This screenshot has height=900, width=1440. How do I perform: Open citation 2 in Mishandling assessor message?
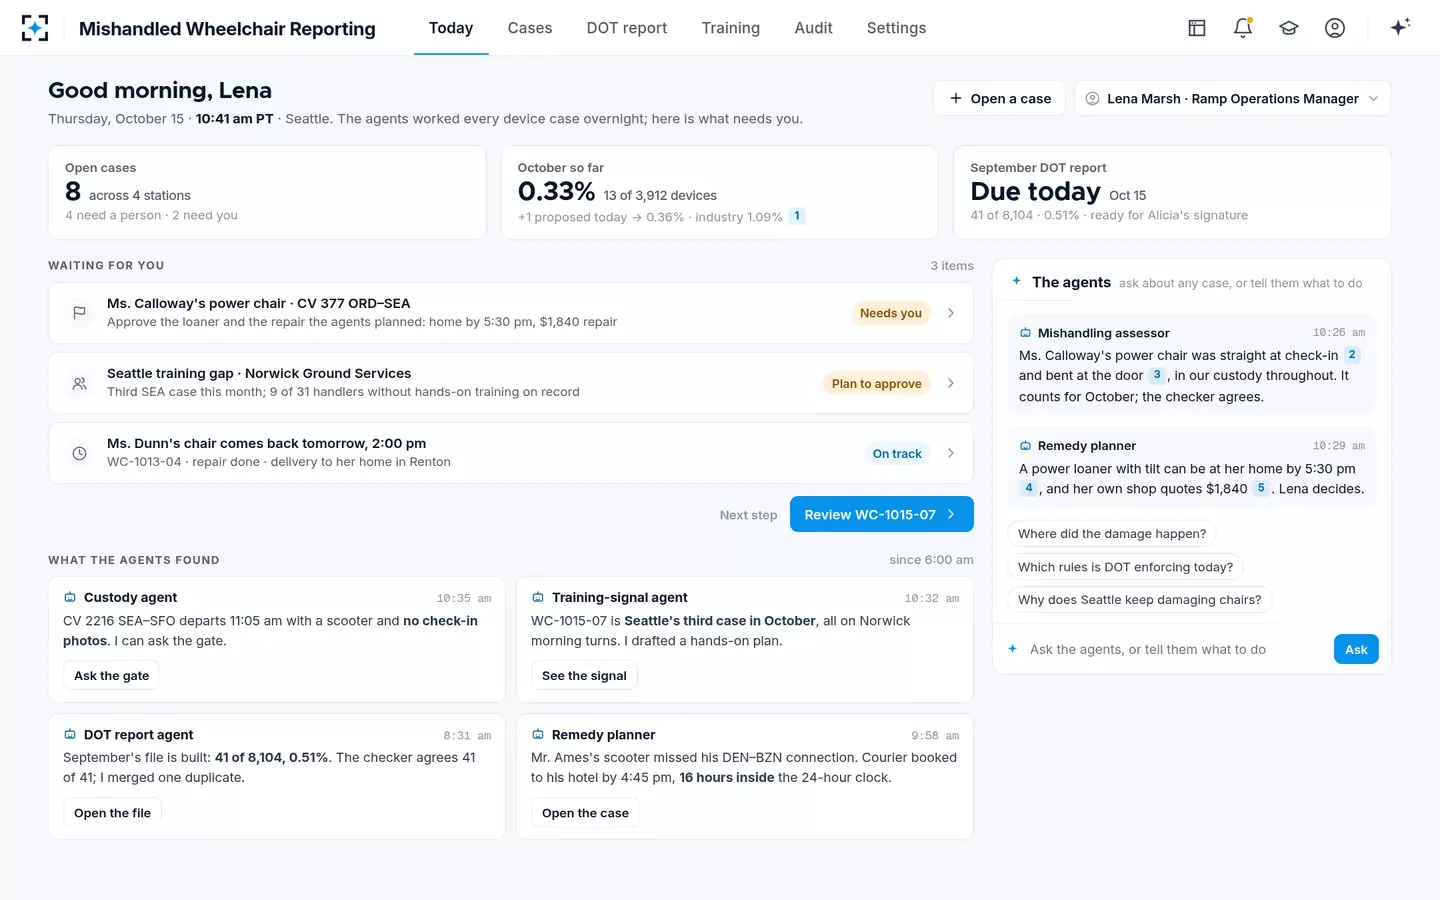click(1352, 355)
